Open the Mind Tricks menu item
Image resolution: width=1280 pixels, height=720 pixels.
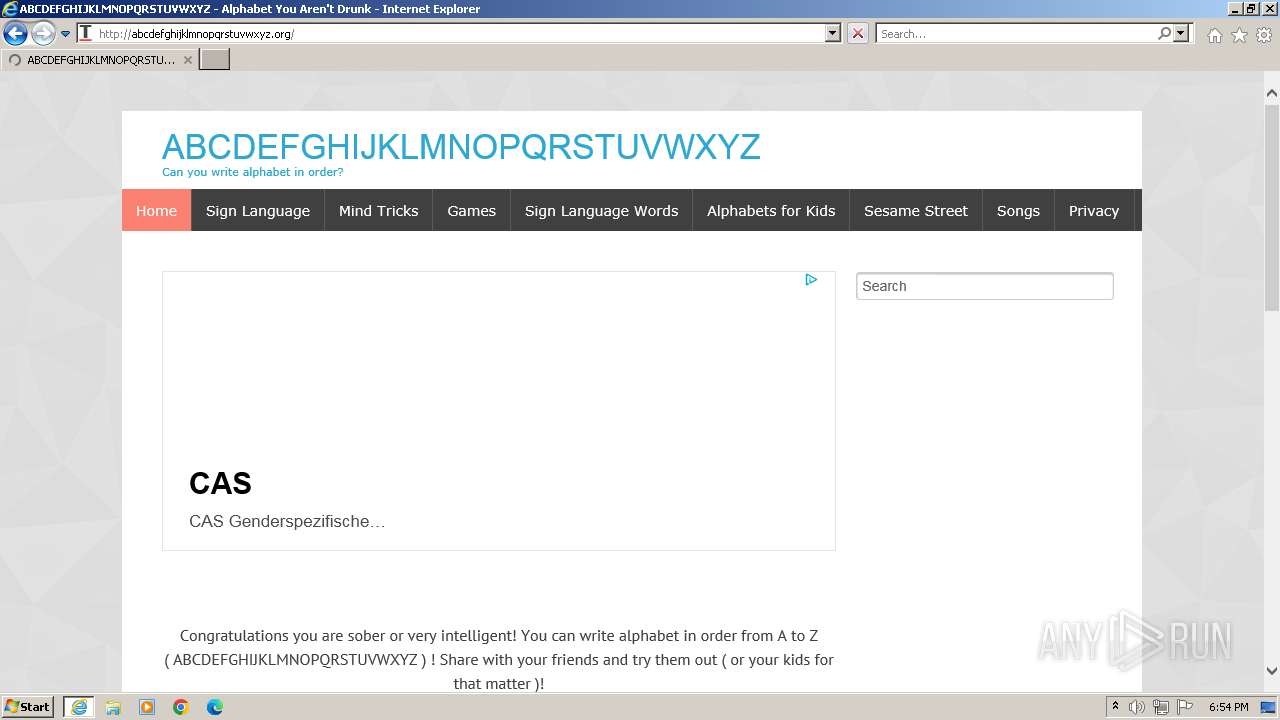click(x=378, y=211)
